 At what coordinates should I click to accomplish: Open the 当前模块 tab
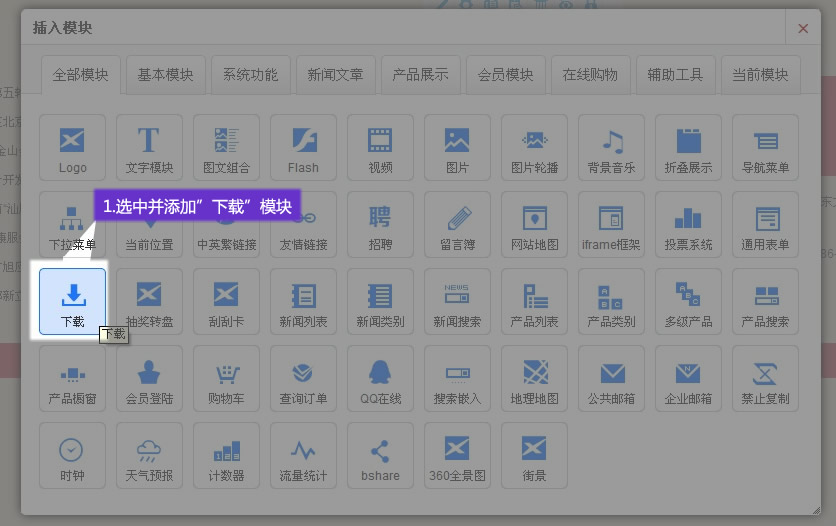click(760, 75)
